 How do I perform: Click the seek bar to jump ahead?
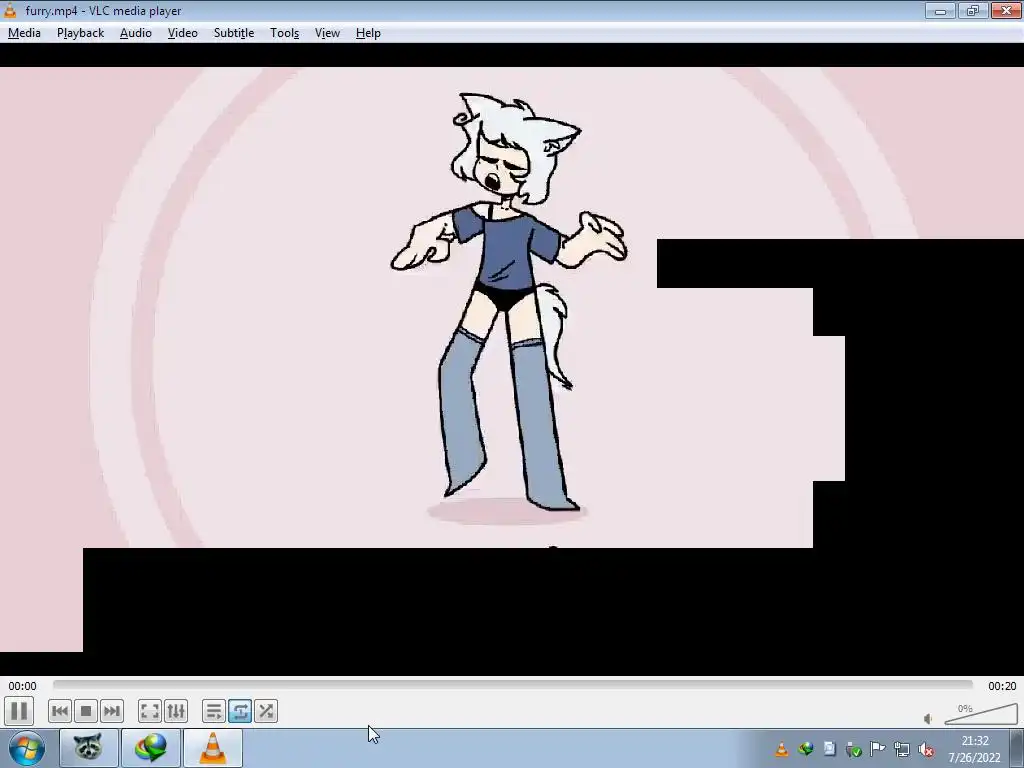(x=513, y=684)
